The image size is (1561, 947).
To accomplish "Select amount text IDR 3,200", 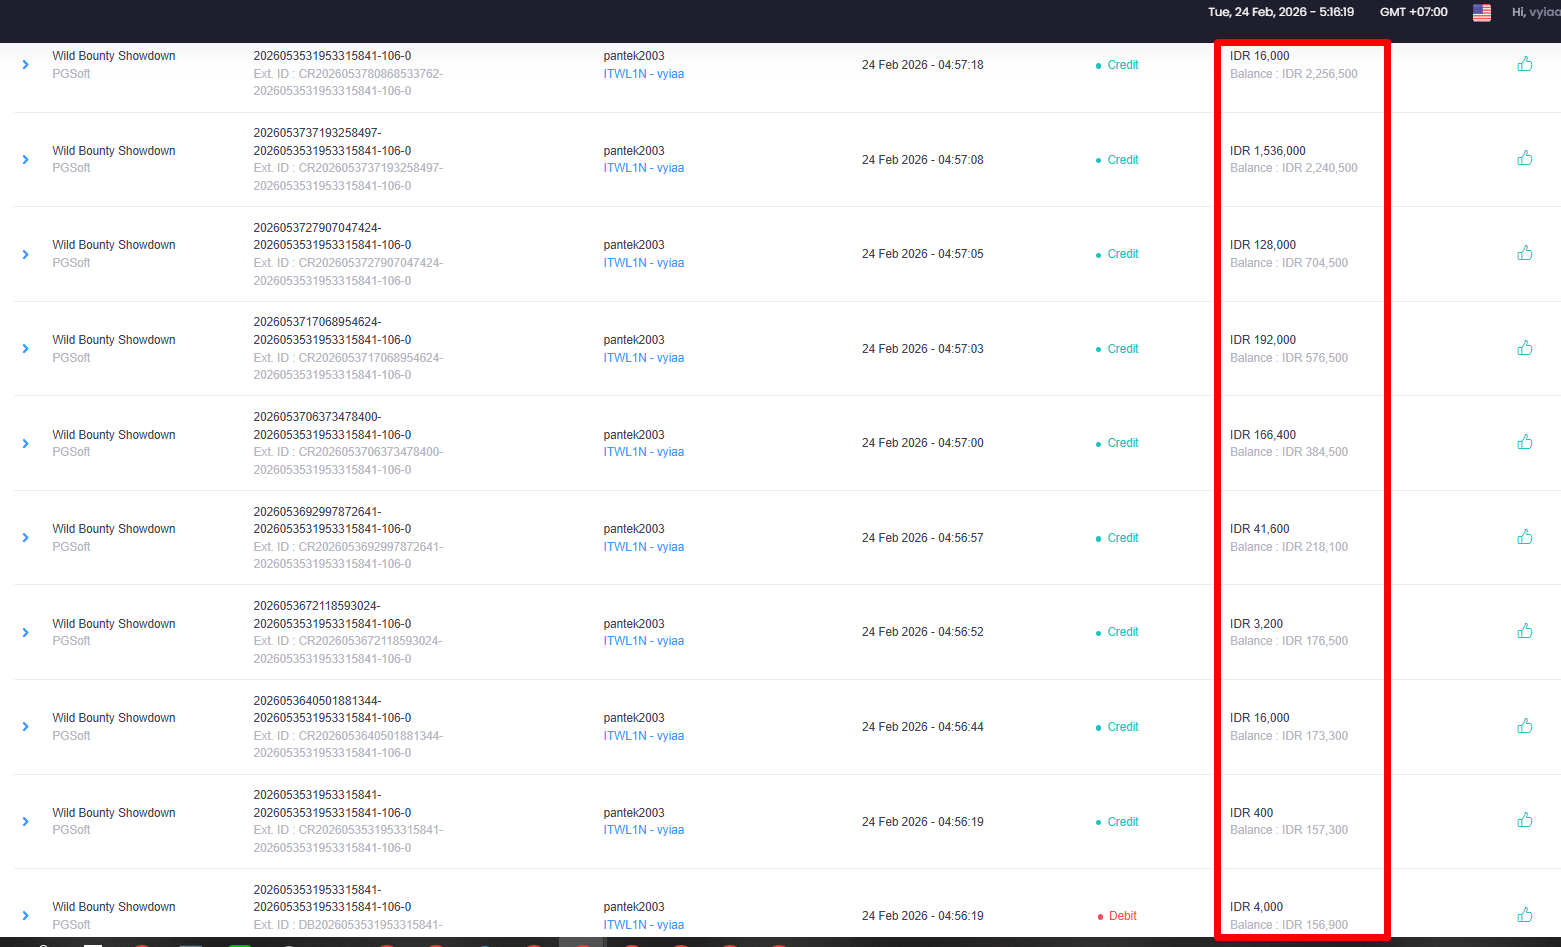I will (1256, 624).
